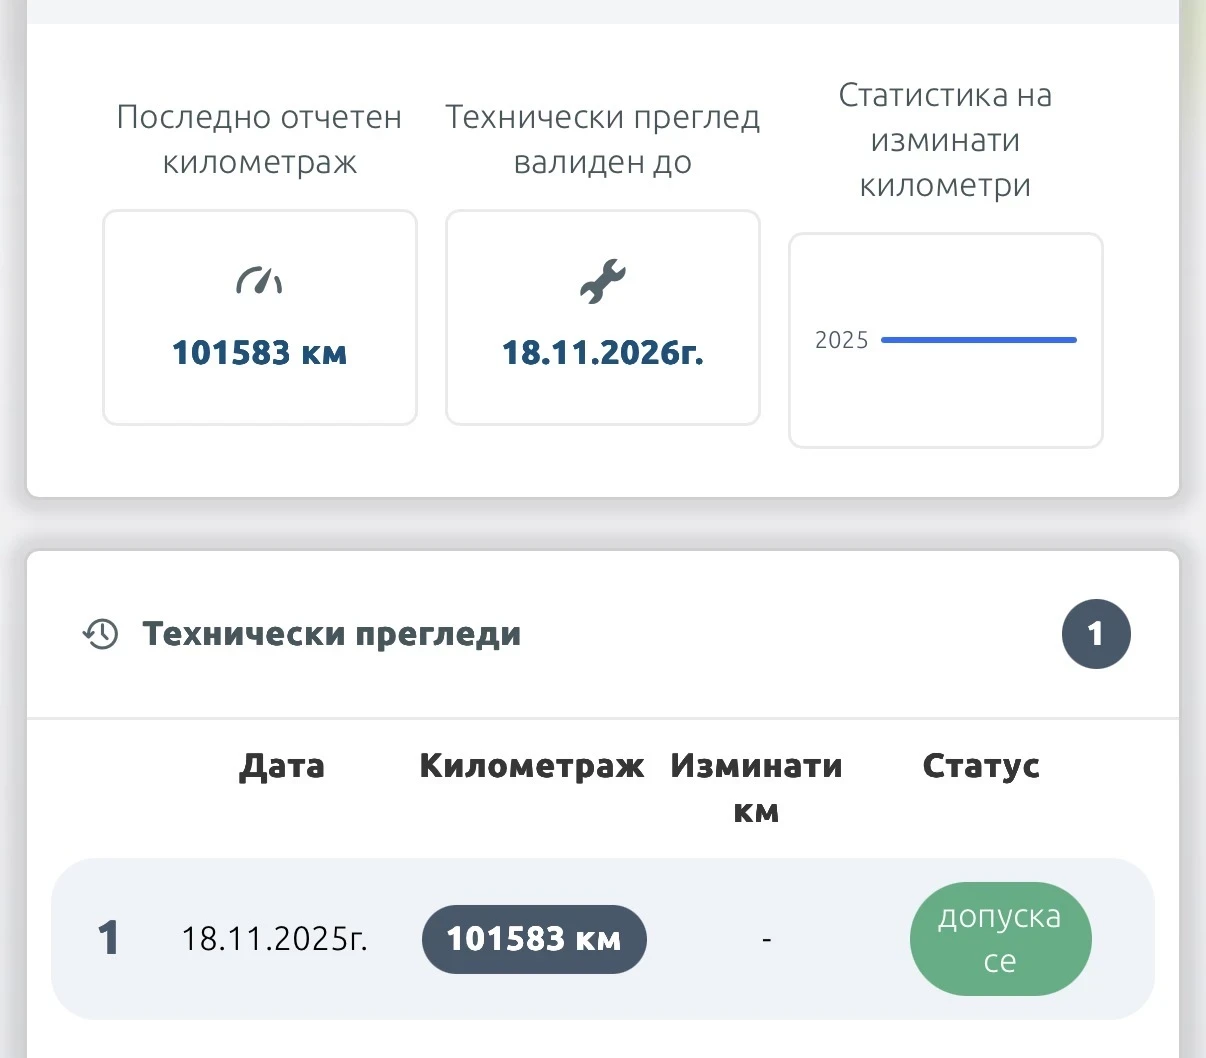The image size is (1206, 1058).
Task: Click row number 1 in the inspections table
Action: click(x=108, y=939)
